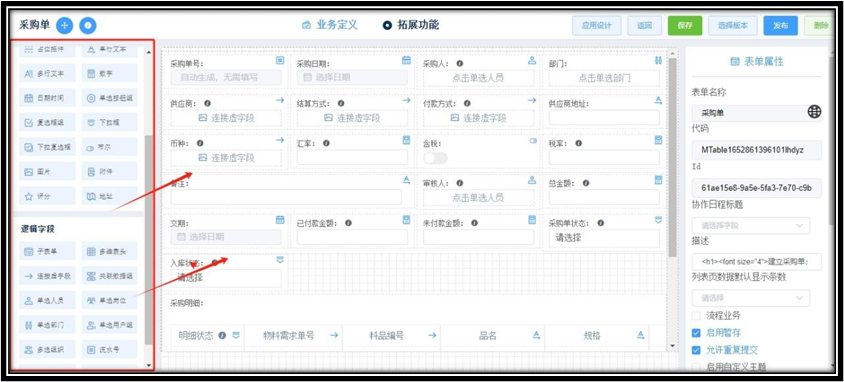Click the 返回 button
844x382 pixels.
pos(645,25)
